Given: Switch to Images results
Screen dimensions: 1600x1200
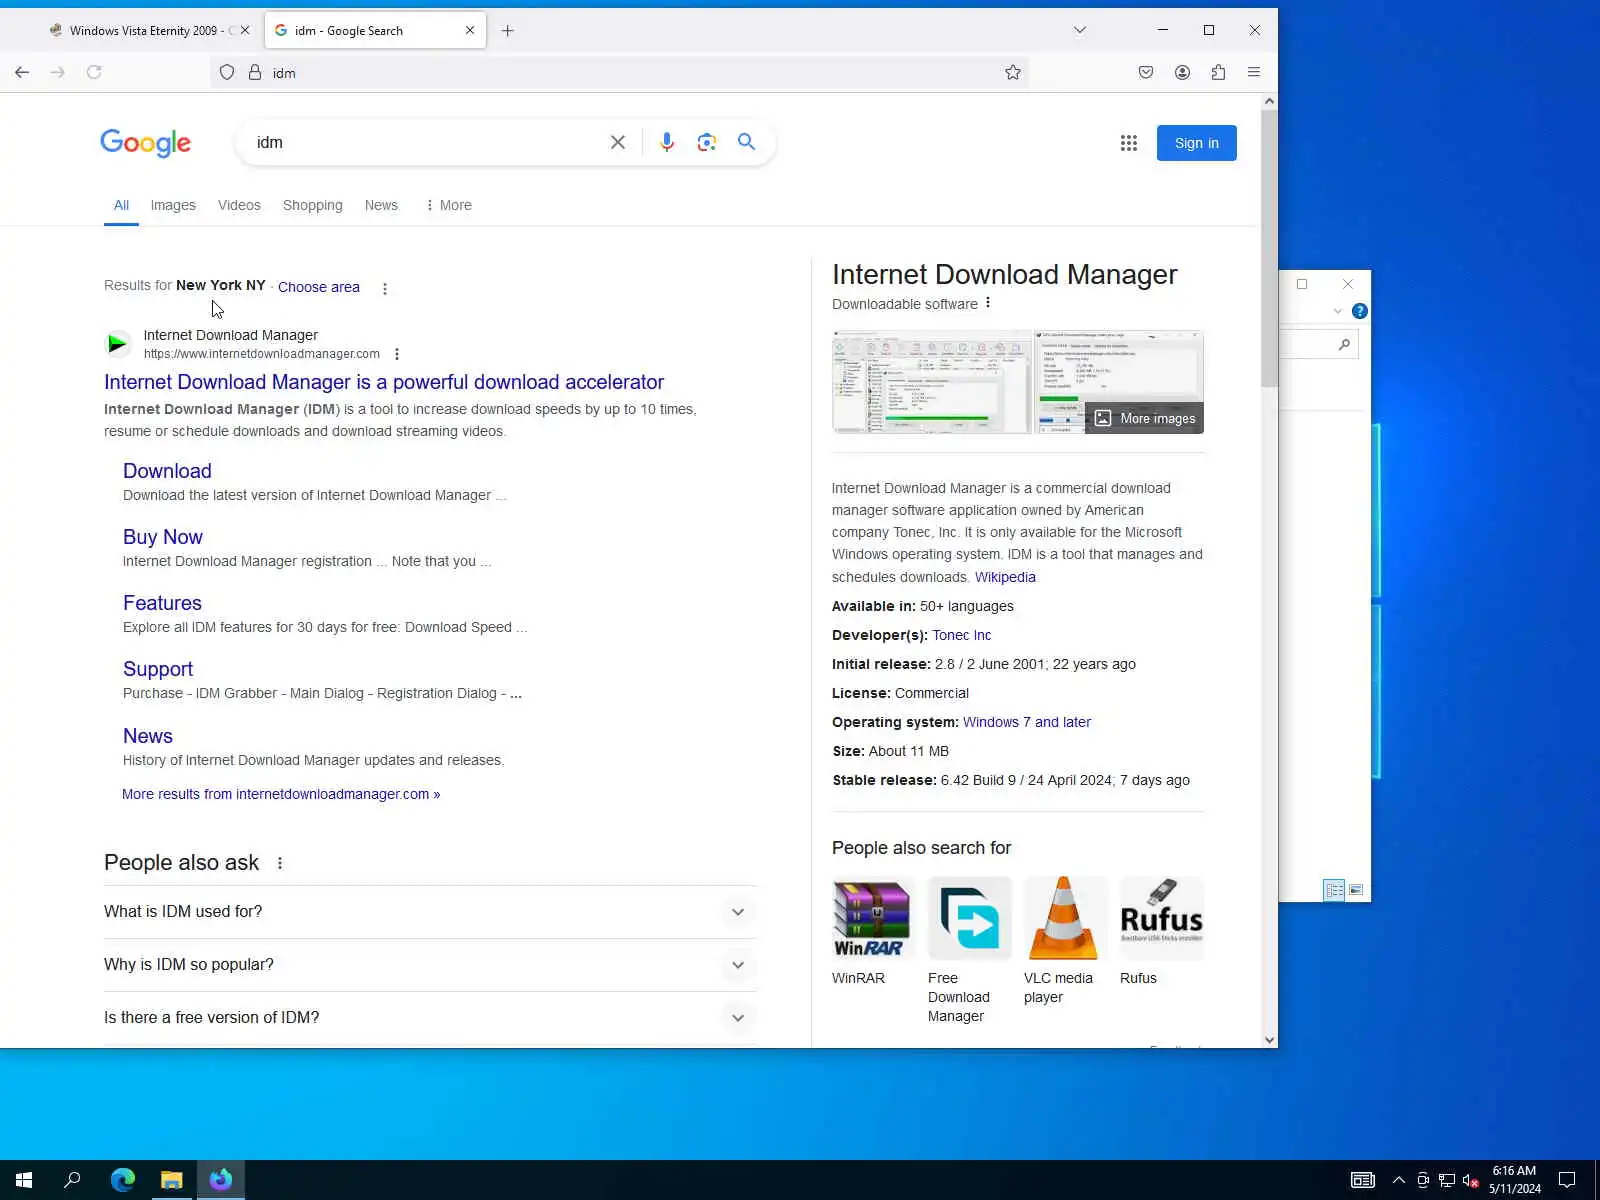Looking at the screenshot, I should (x=173, y=205).
